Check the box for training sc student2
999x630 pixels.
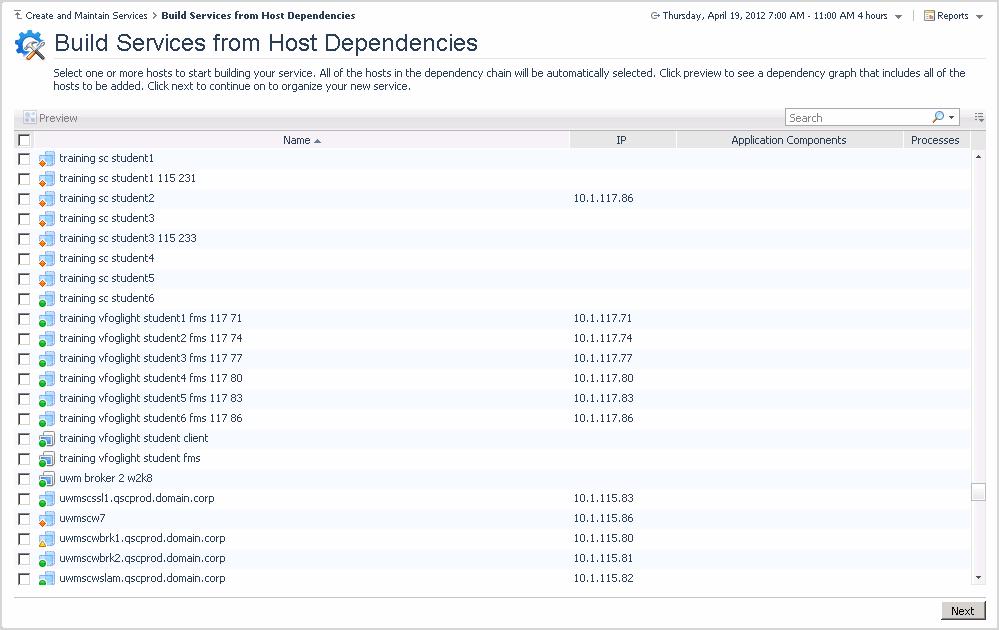click(x=24, y=199)
